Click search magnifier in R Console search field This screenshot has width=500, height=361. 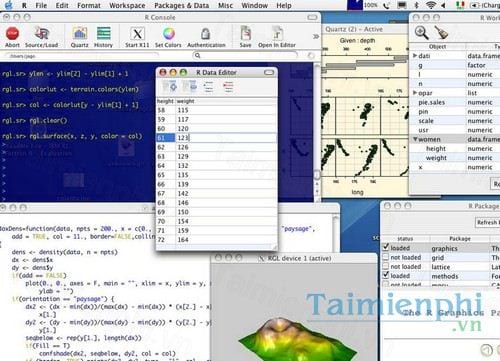click(198, 55)
